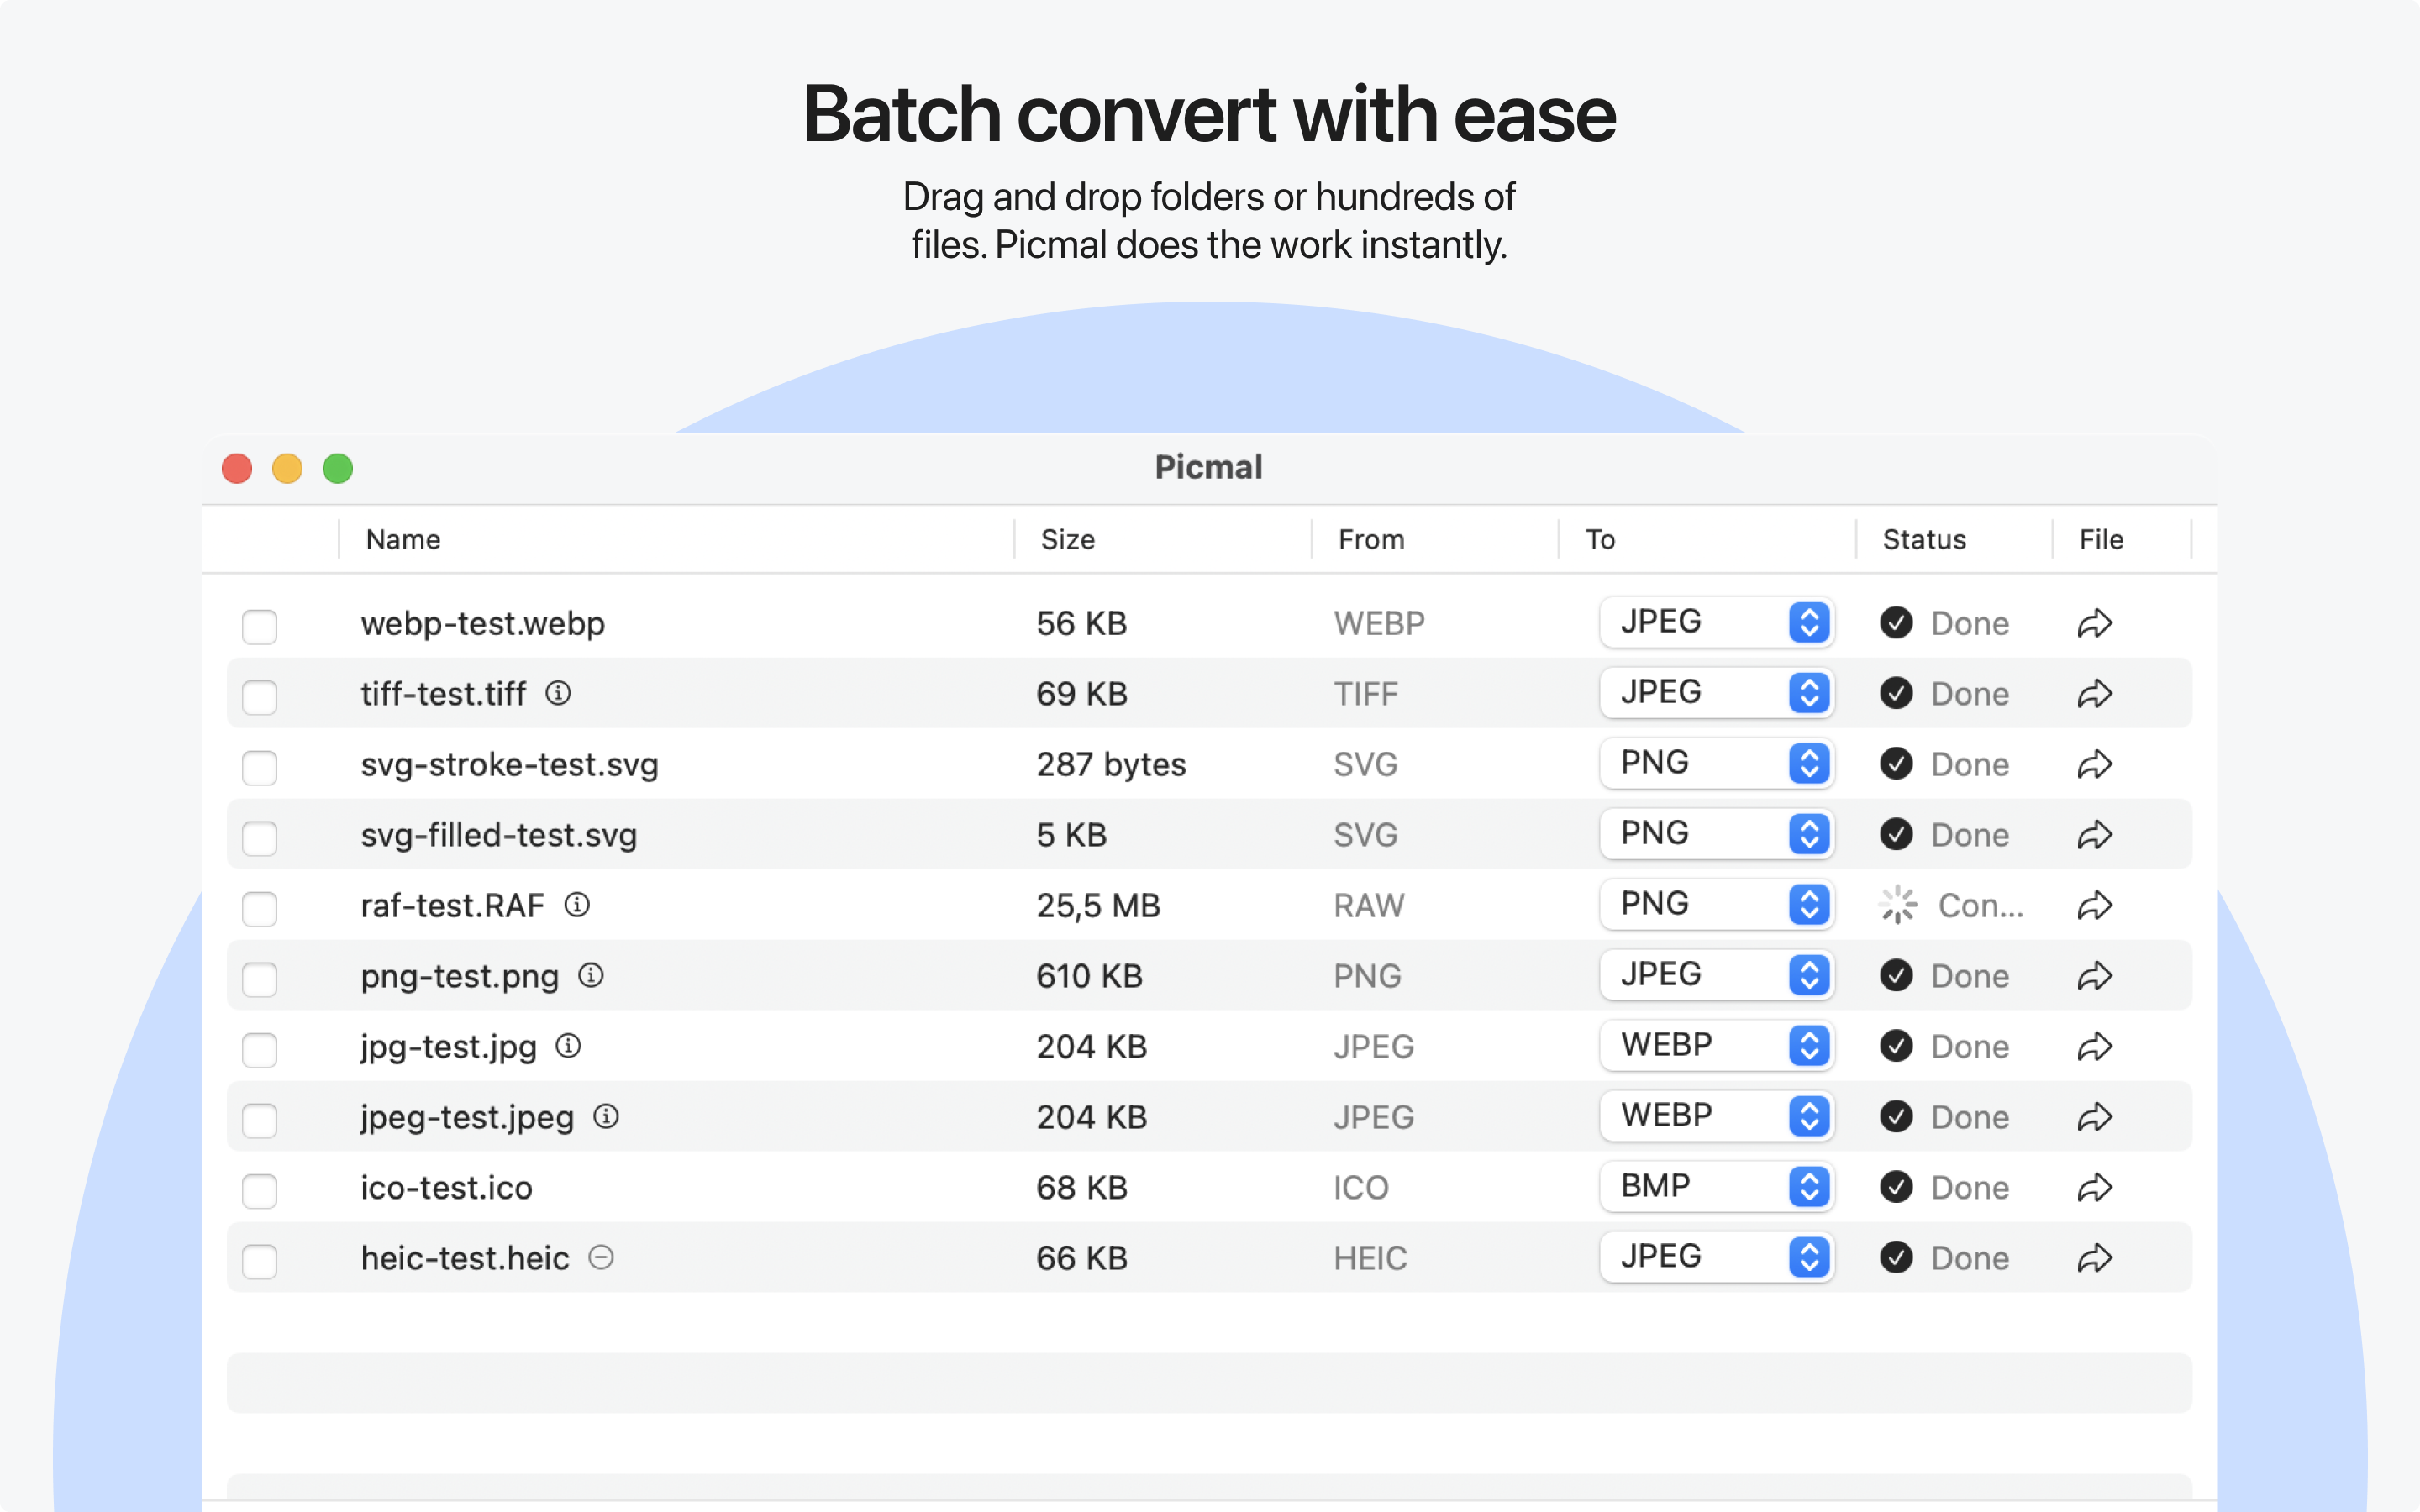The width and height of the screenshot is (2420, 1512).
Task: Click the Size column header
Action: 1067,540
